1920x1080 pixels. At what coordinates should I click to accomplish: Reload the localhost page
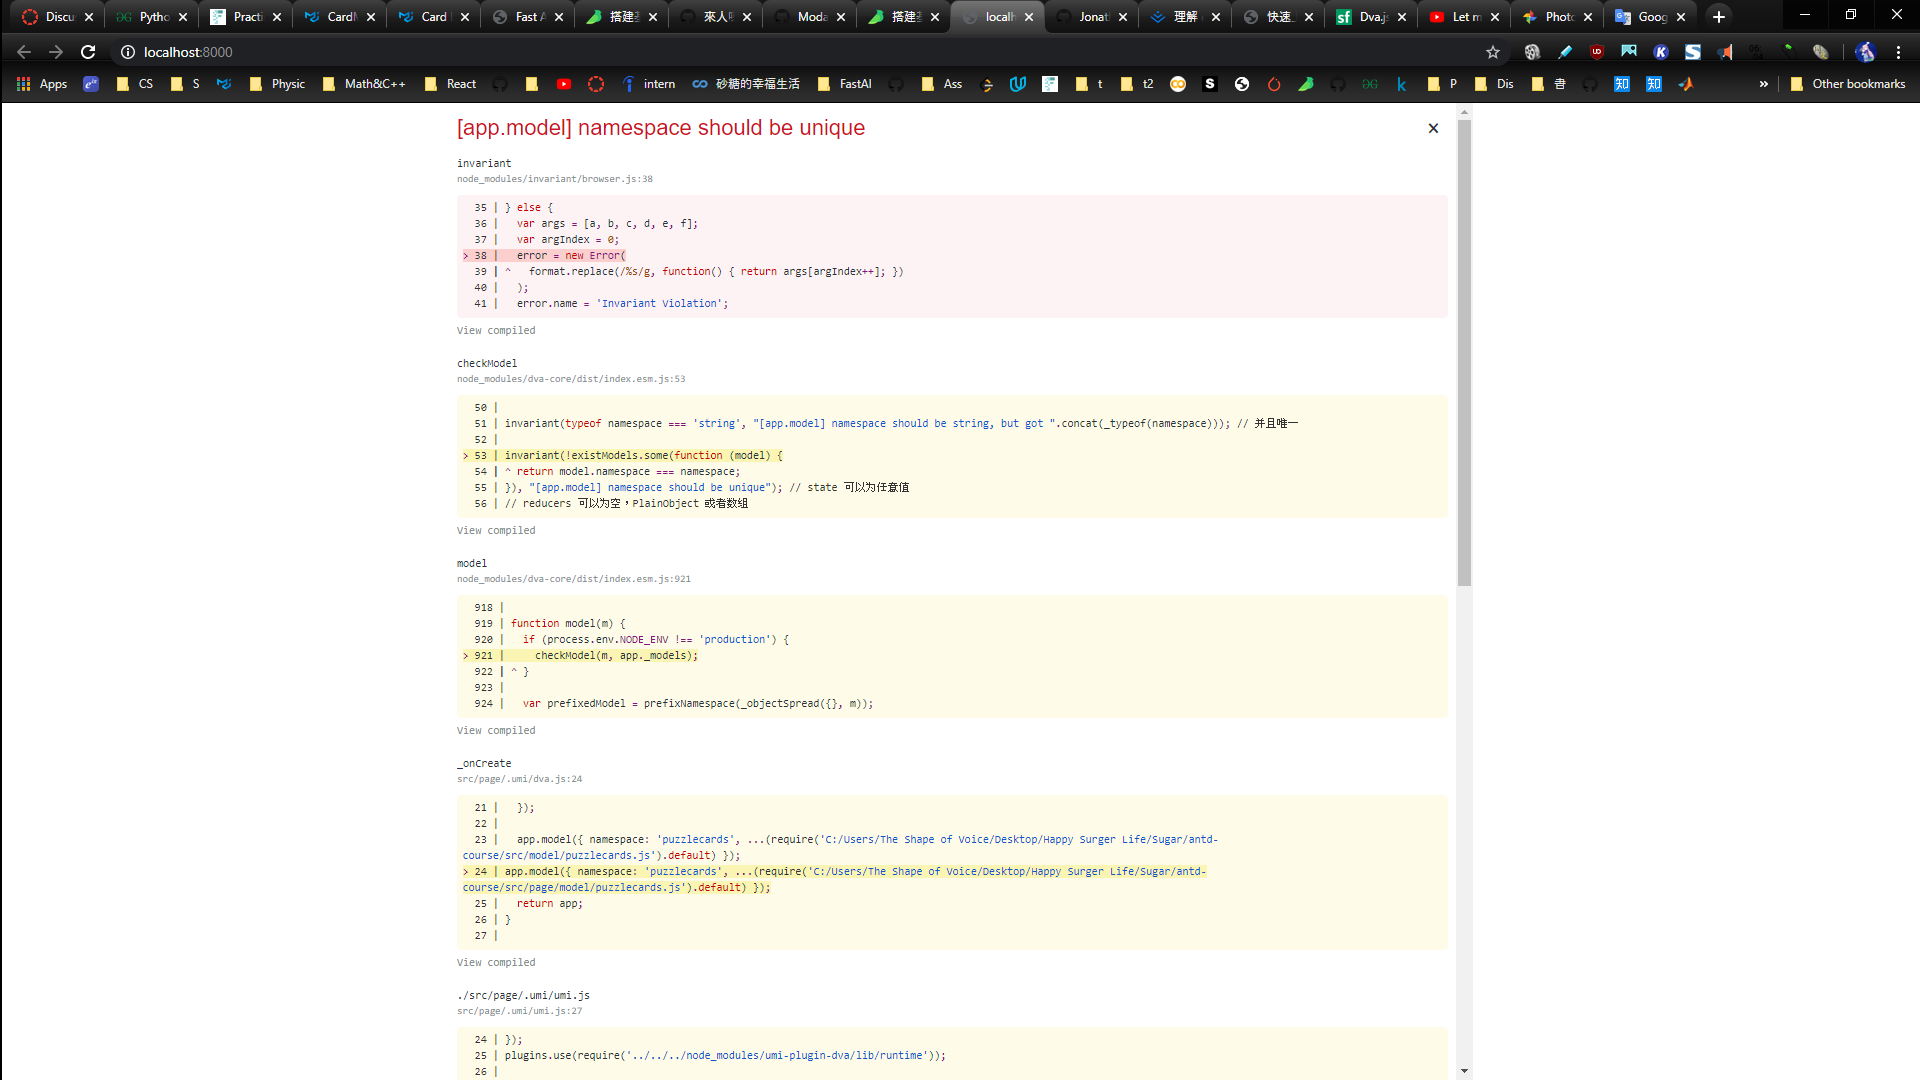click(88, 52)
